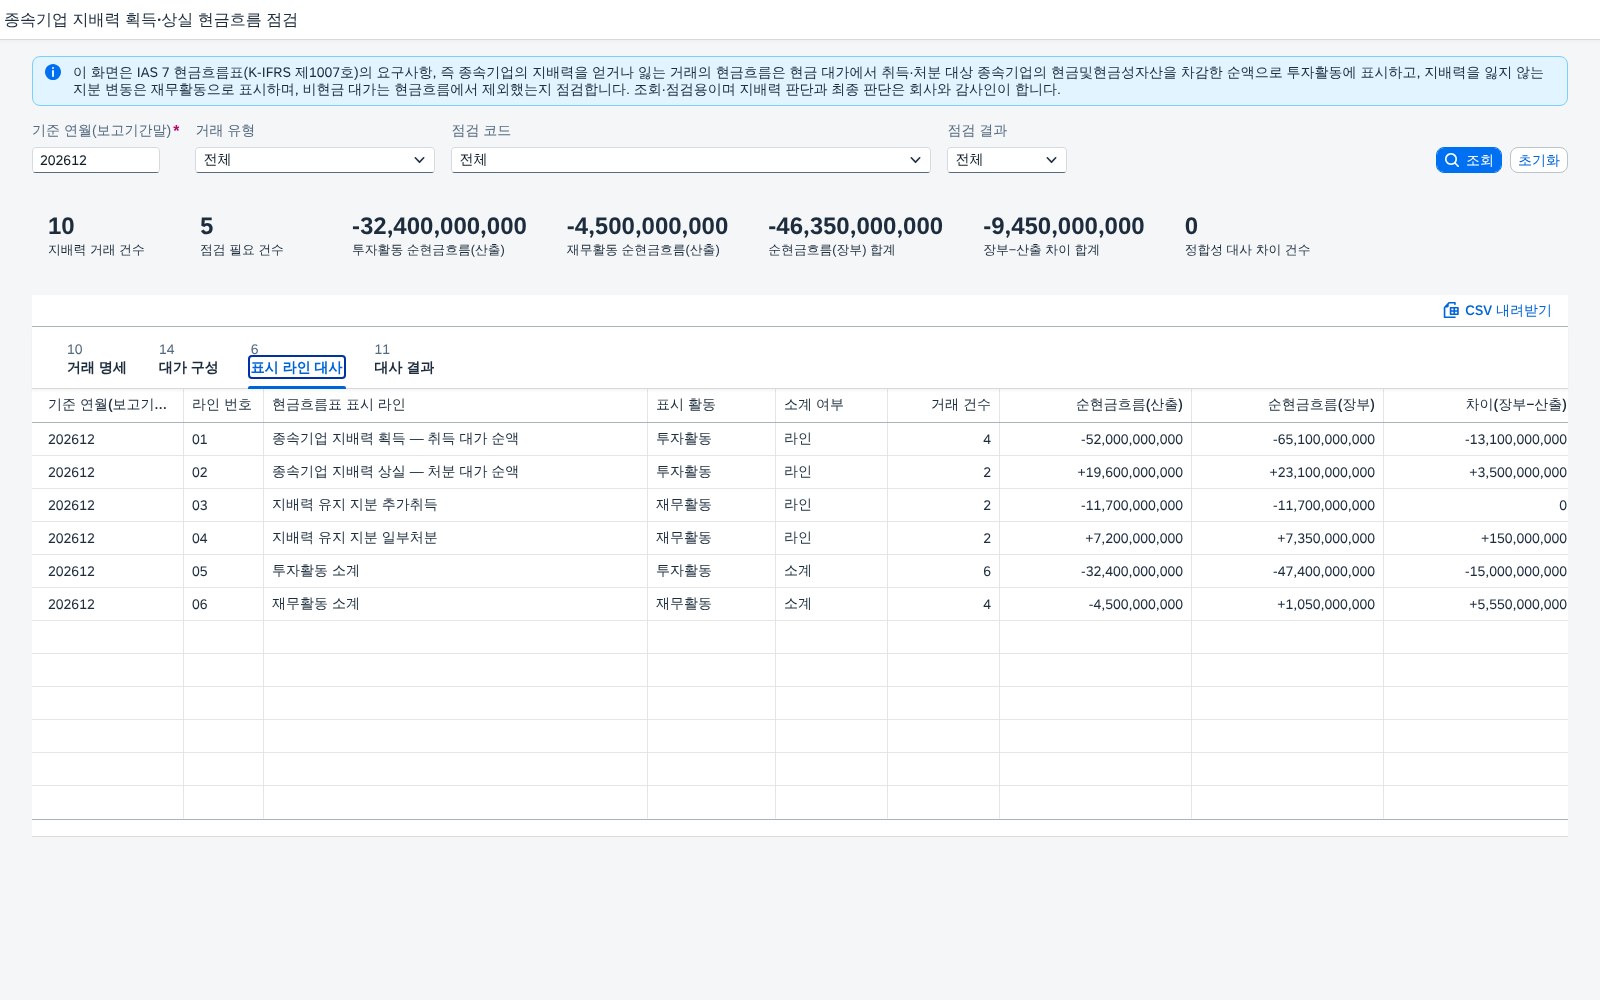Click the 소계 여부 column header
The width and height of the screenshot is (1600, 1000).
click(831, 405)
